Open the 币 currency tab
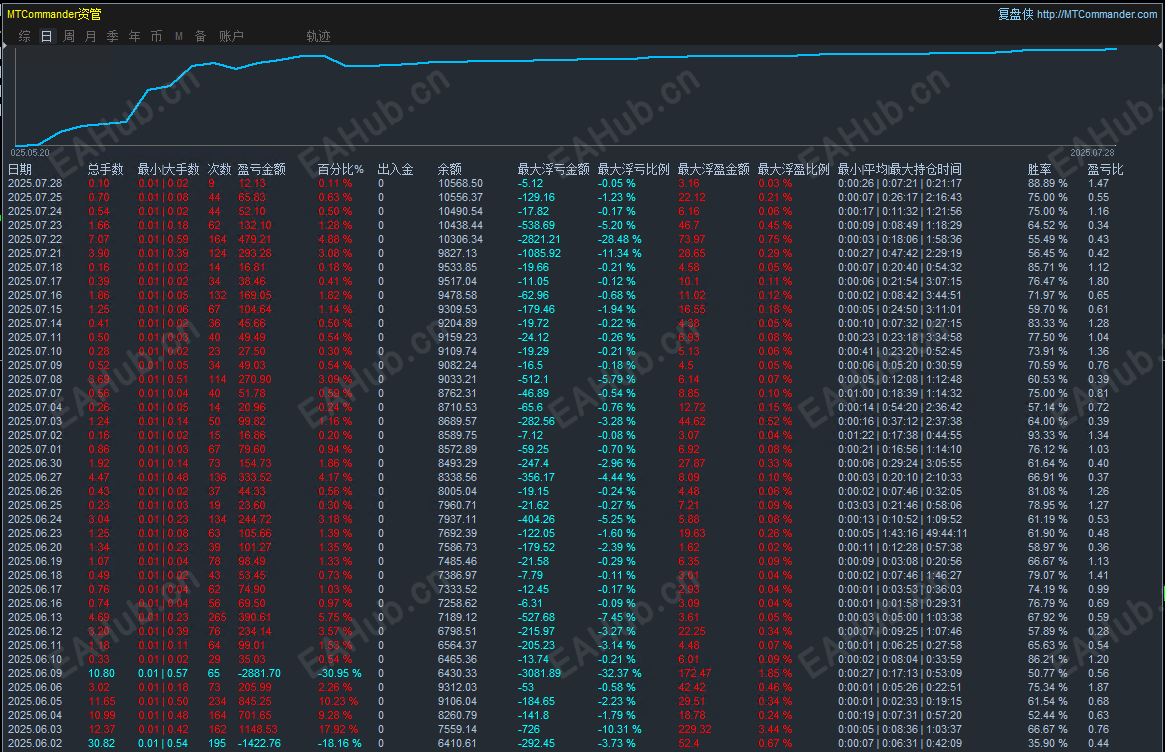The height and width of the screenshot is (752, 1165). click(x=156, y=36)
